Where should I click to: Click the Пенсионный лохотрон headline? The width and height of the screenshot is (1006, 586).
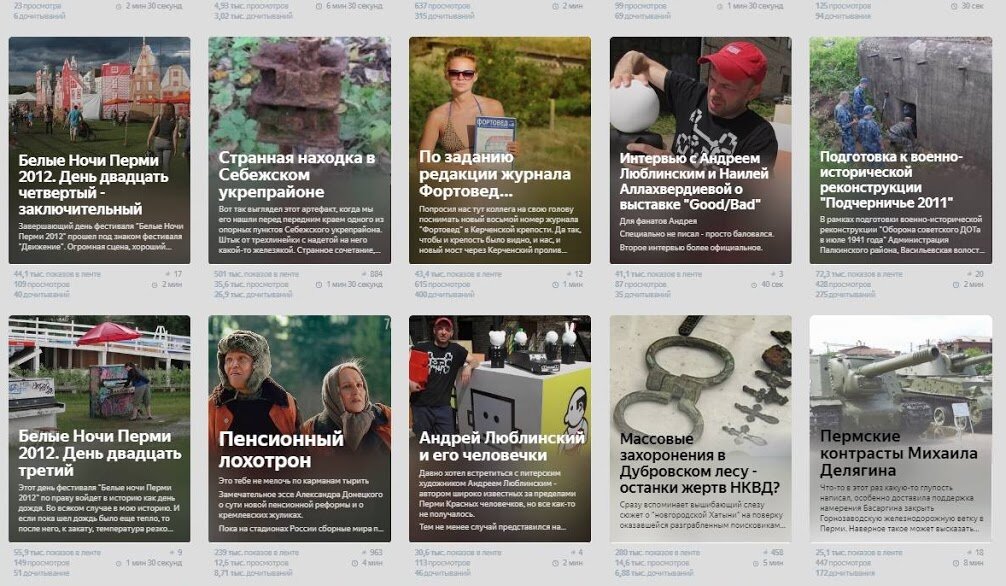tap(281, 450)
